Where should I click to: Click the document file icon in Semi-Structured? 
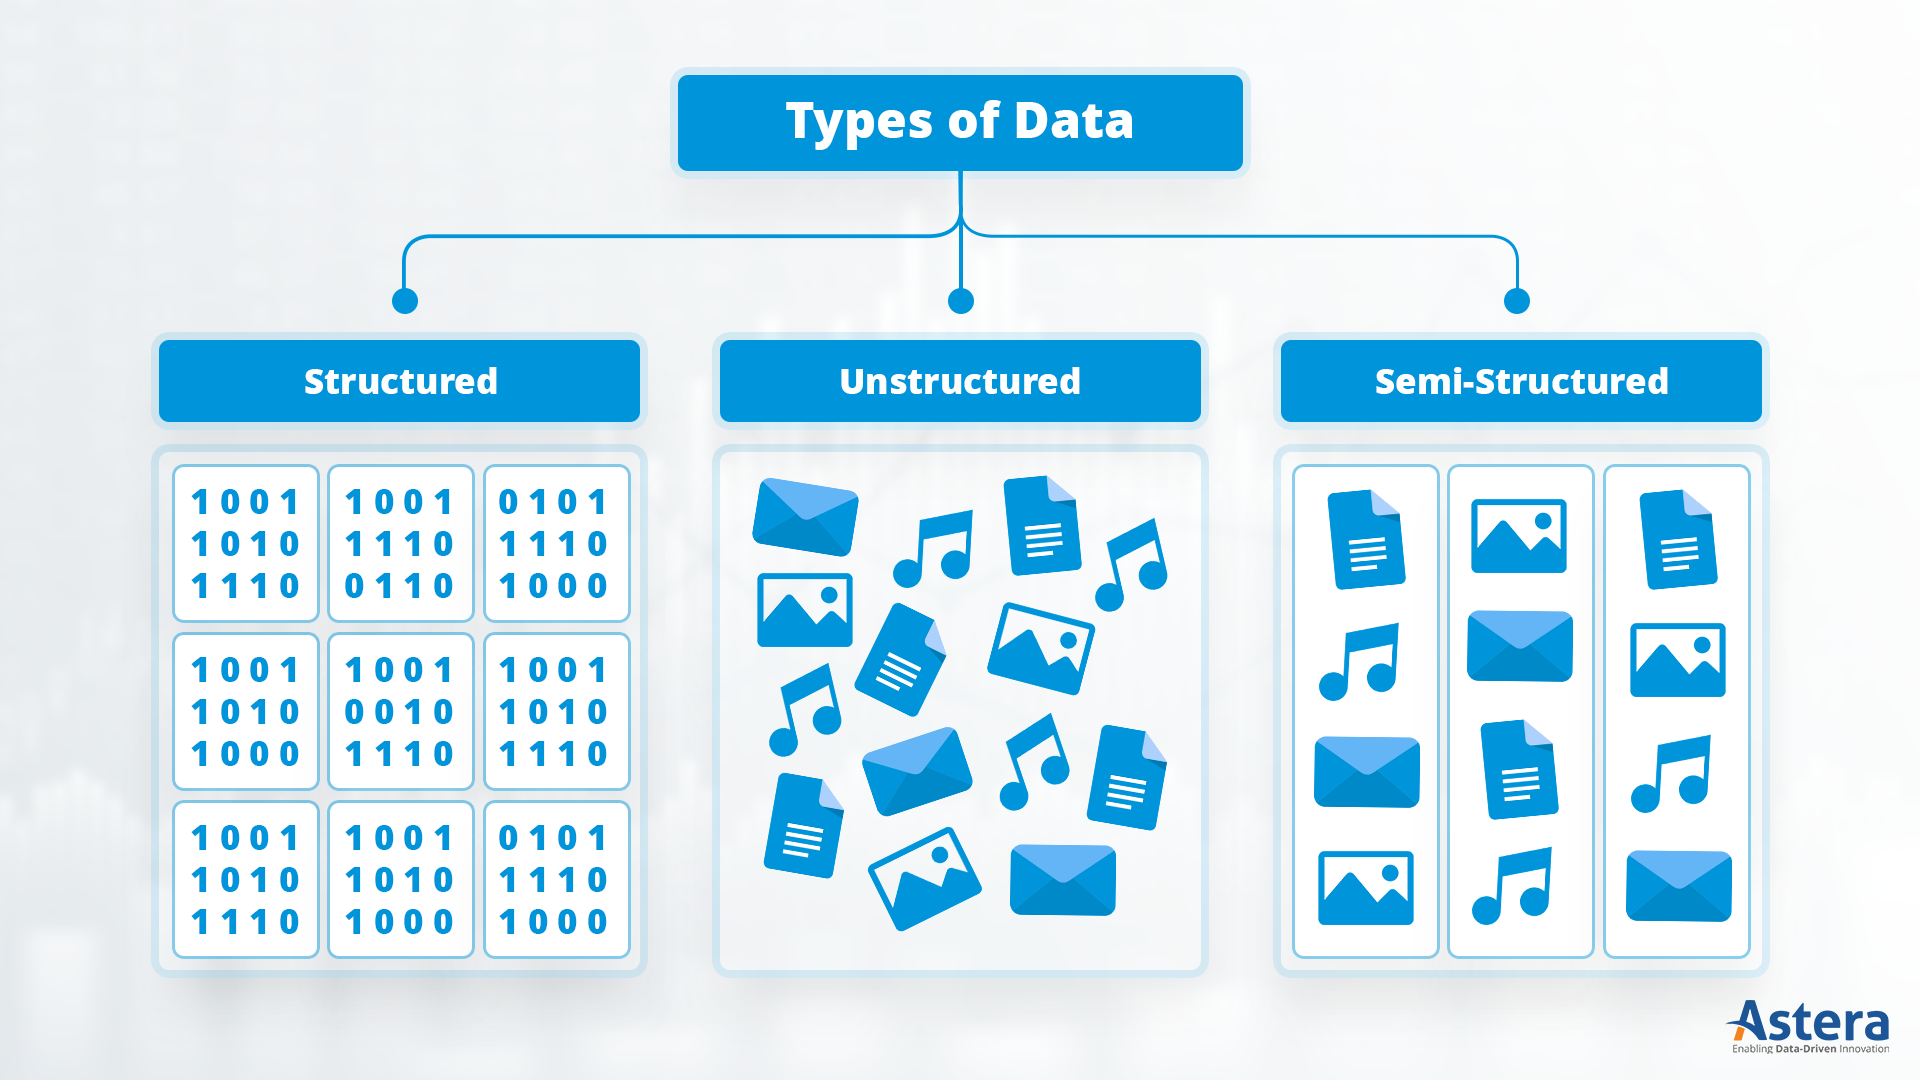1367,545
